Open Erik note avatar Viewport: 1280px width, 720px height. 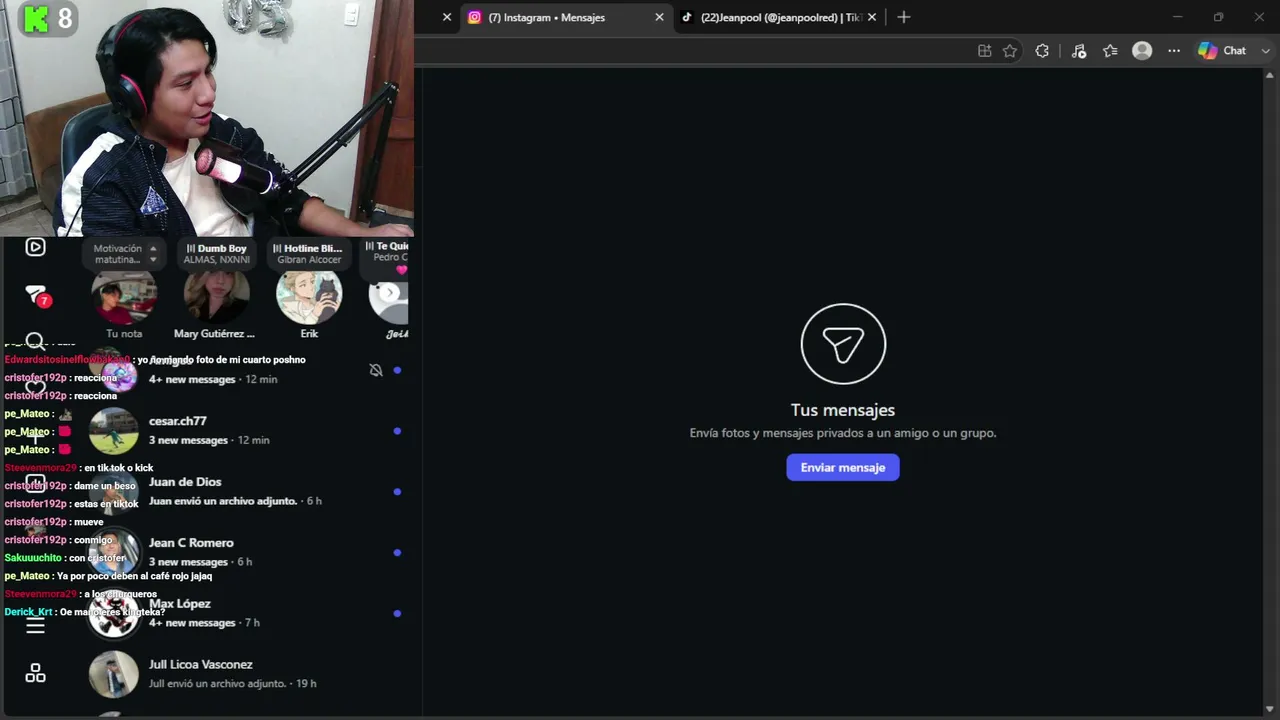(x=309, y=297)
